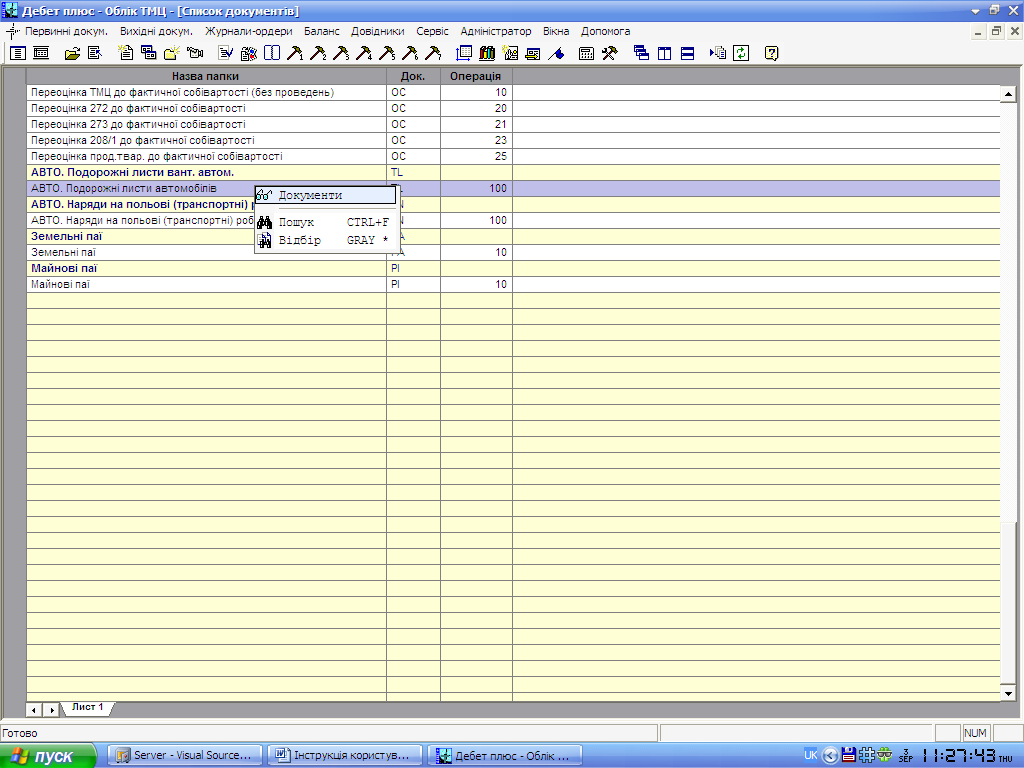Image resolution: width=1024 pixels, height=768 pixels.
Task: Click hammer tool number 6
Action: (410, 54)
